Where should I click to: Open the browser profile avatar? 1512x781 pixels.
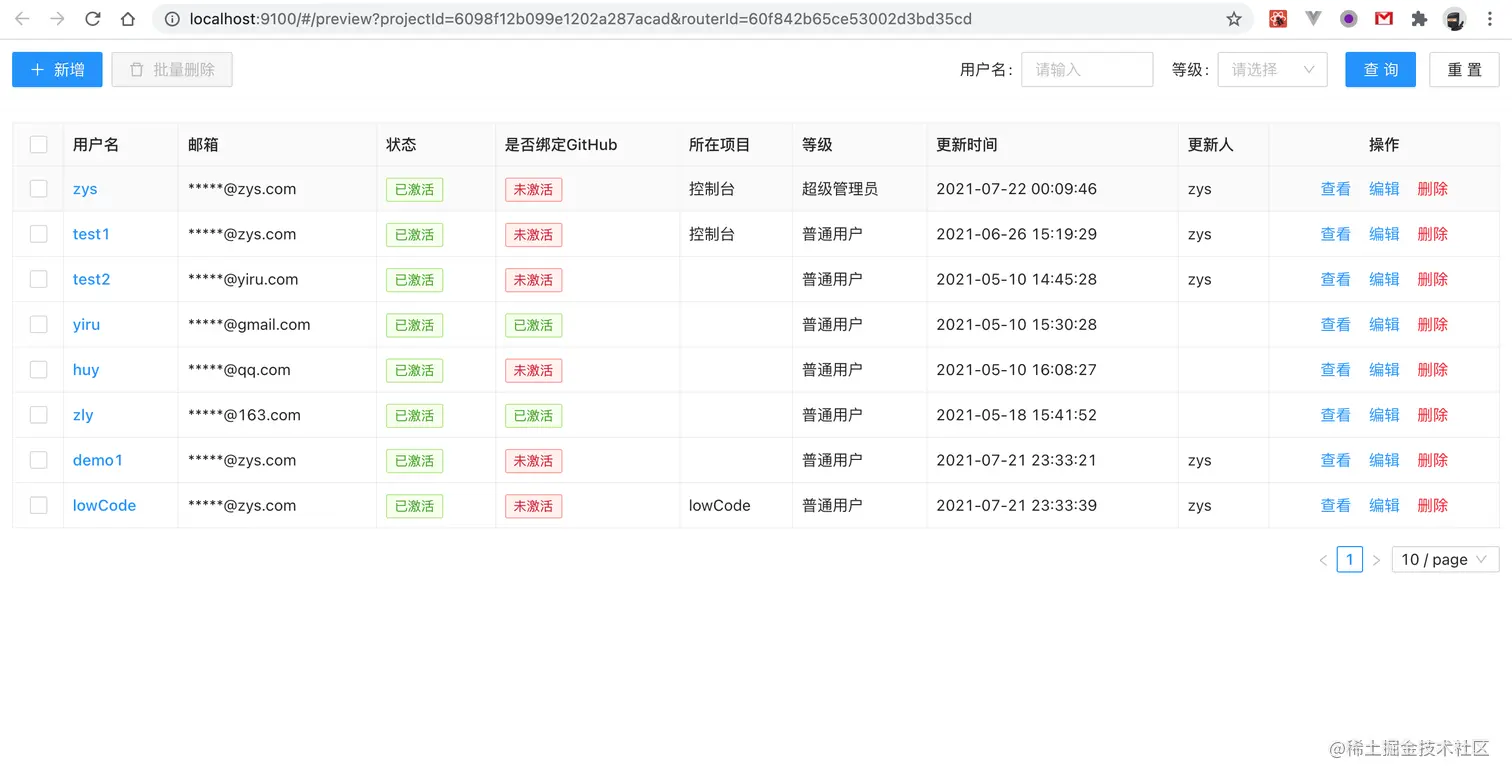point(1455,19)
